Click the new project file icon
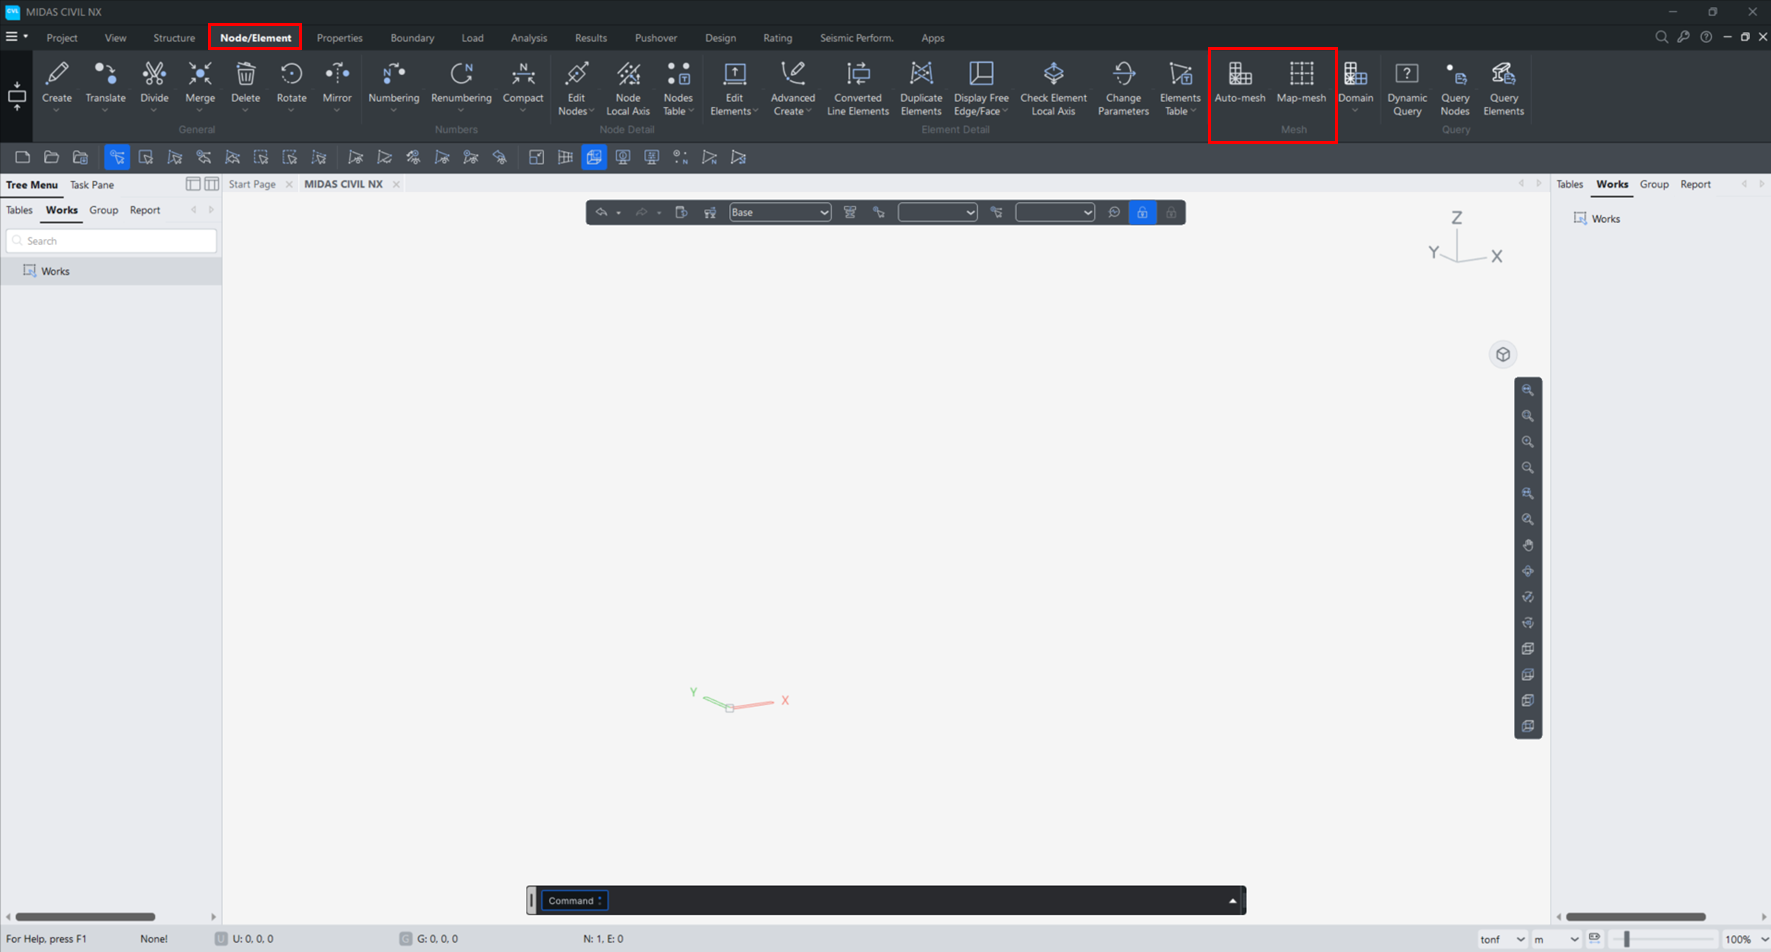The width and height of the screenshot is (1771, 952). click(x=22, y=157)
